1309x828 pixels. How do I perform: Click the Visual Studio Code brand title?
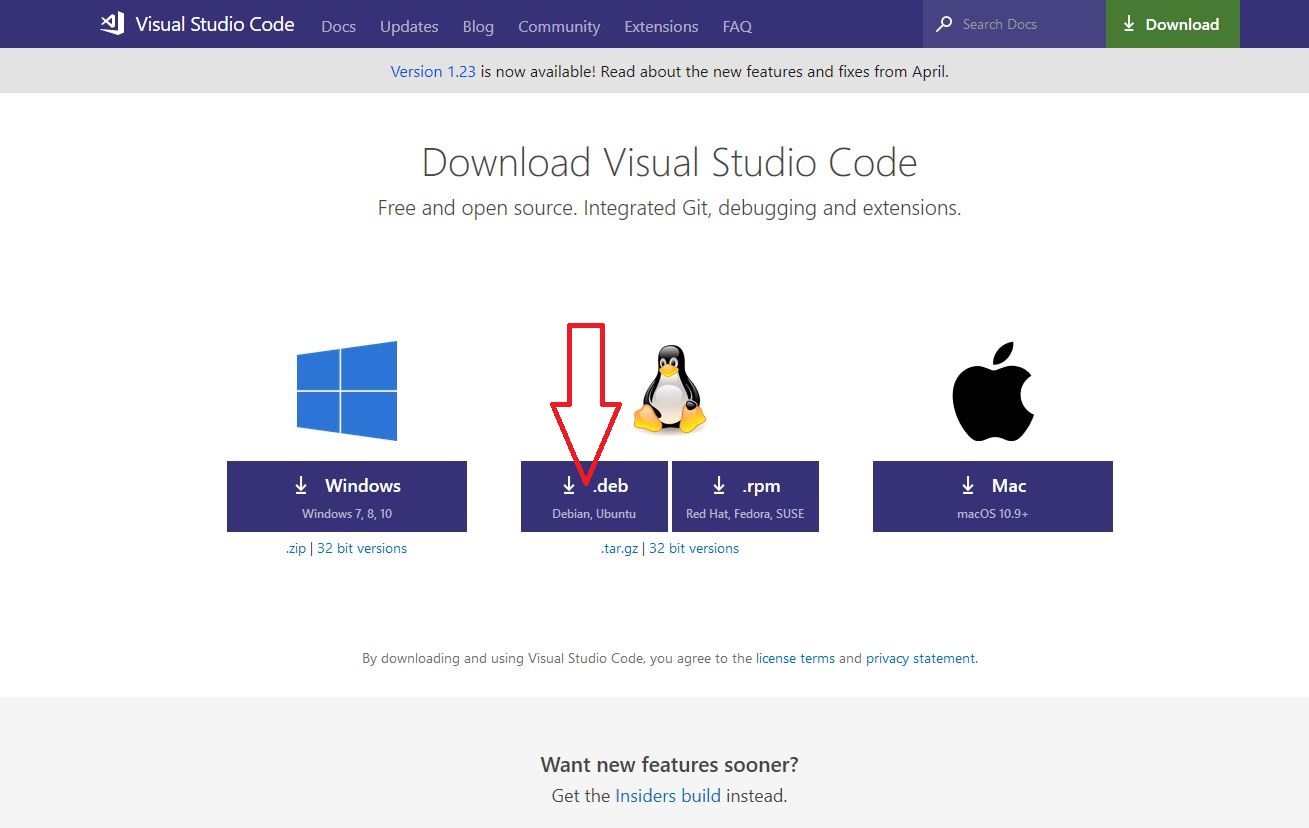coord(215,24)
